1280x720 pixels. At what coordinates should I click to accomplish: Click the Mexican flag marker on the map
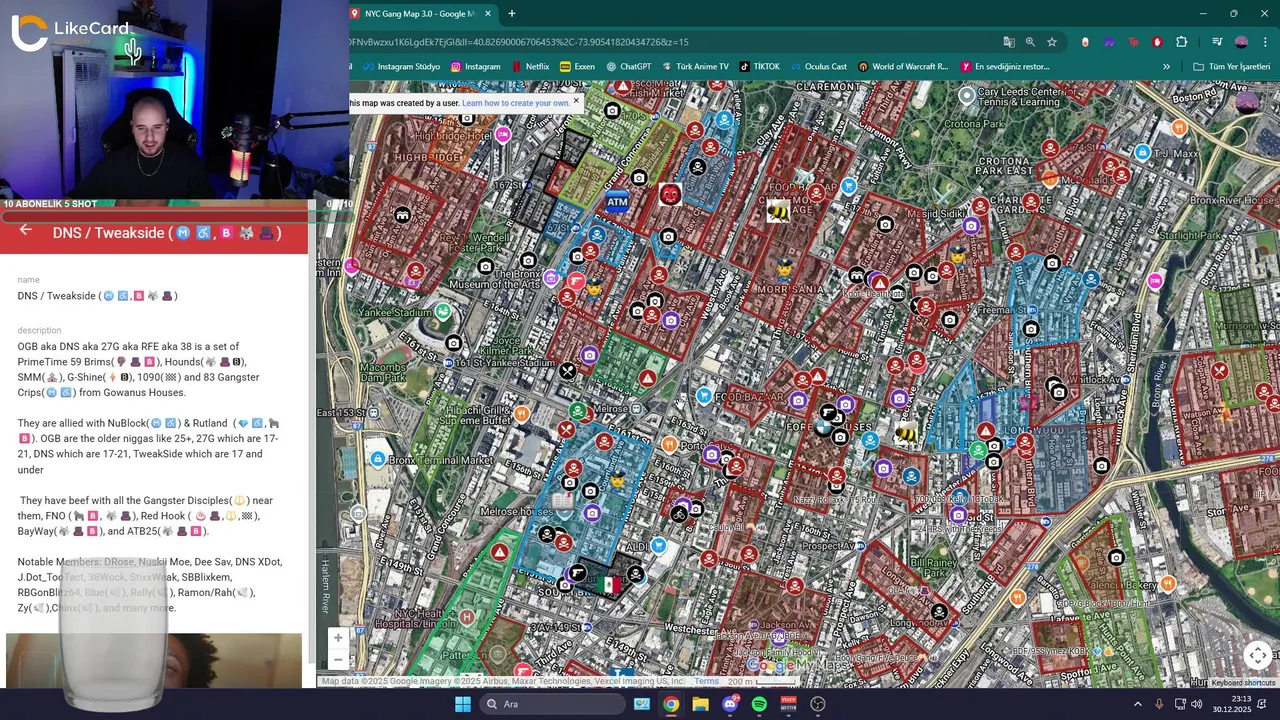[611, 583]
